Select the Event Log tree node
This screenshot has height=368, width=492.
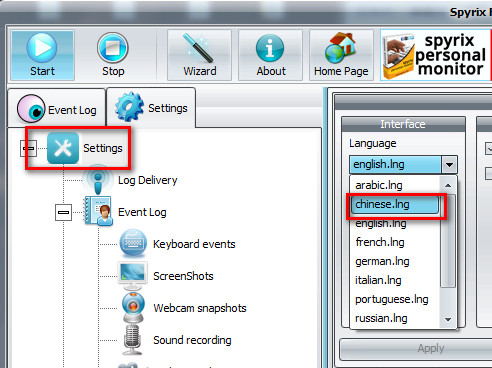click(142, 212)
